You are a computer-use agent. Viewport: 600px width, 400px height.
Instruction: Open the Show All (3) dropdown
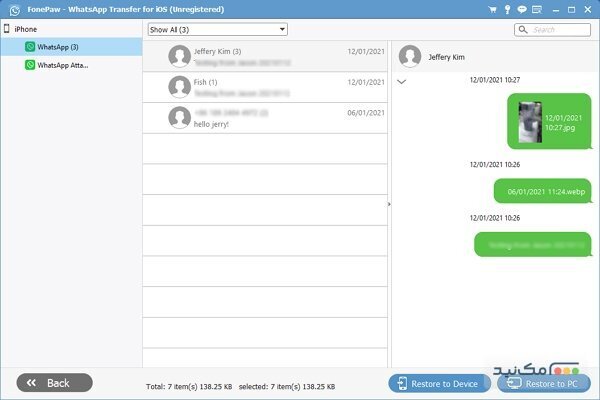click(217, 29)
